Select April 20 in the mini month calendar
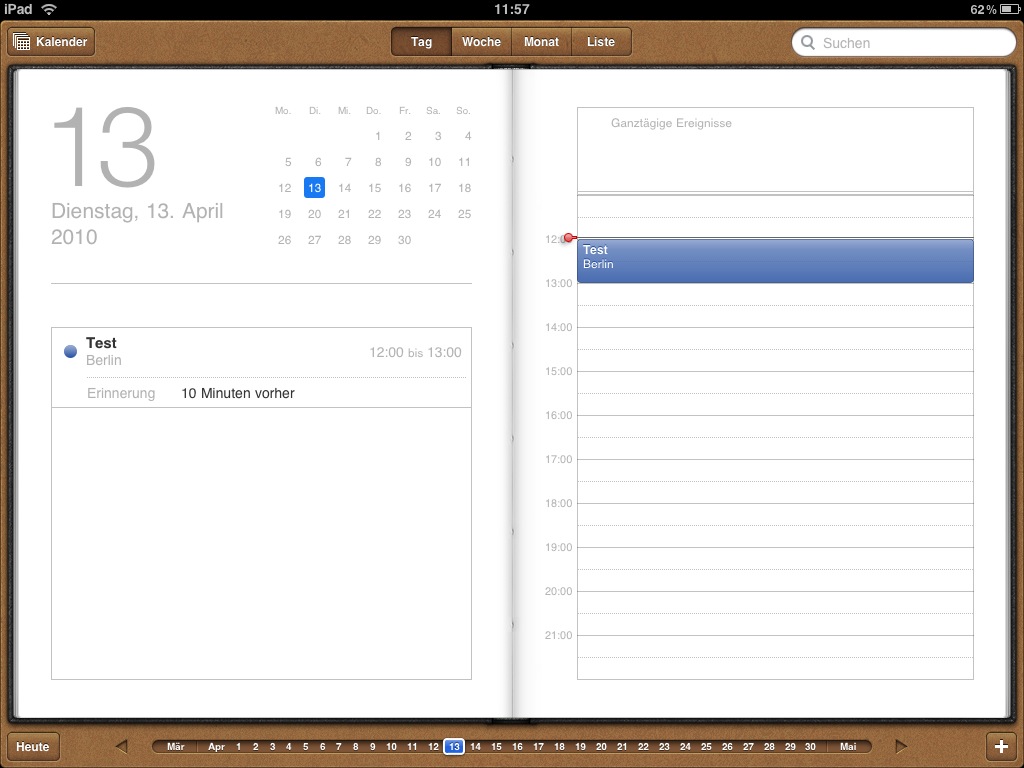Viewport: 1024px width, 768px height. click(x=314, y=214)
